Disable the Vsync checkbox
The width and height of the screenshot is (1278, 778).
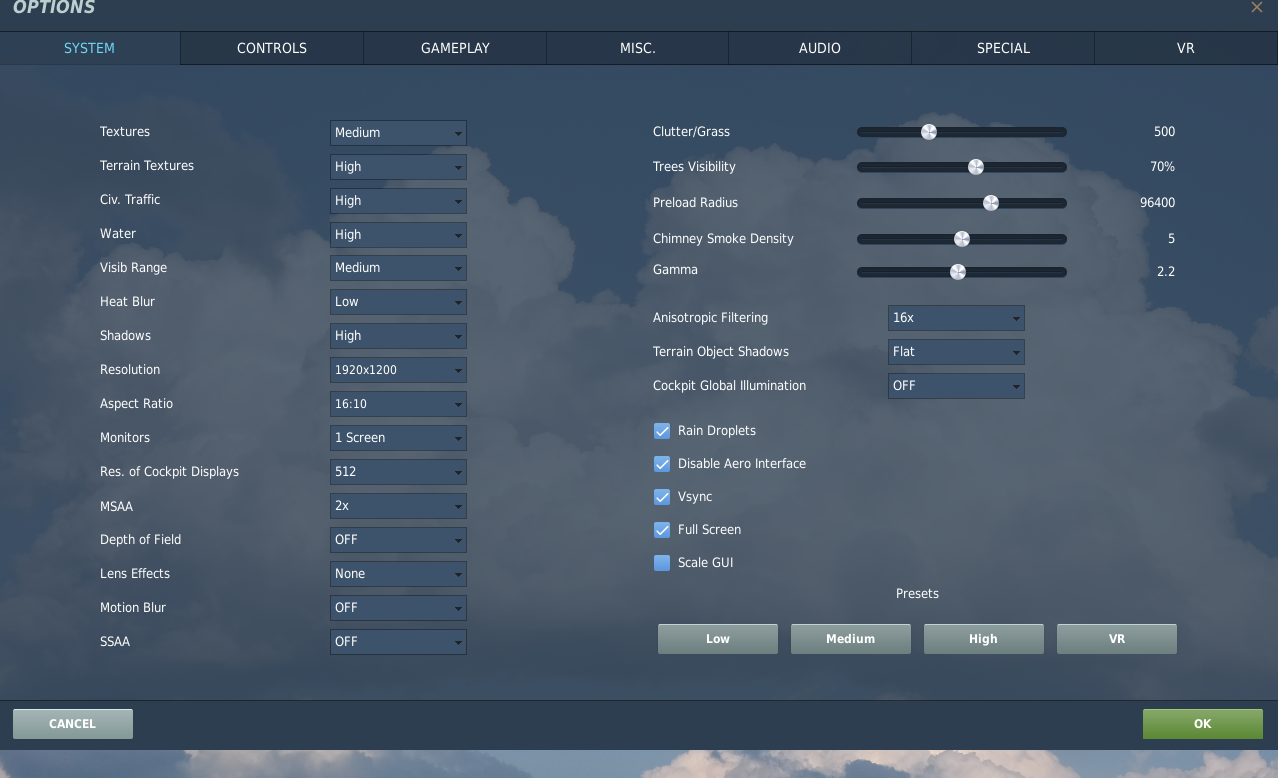[662, 497]
